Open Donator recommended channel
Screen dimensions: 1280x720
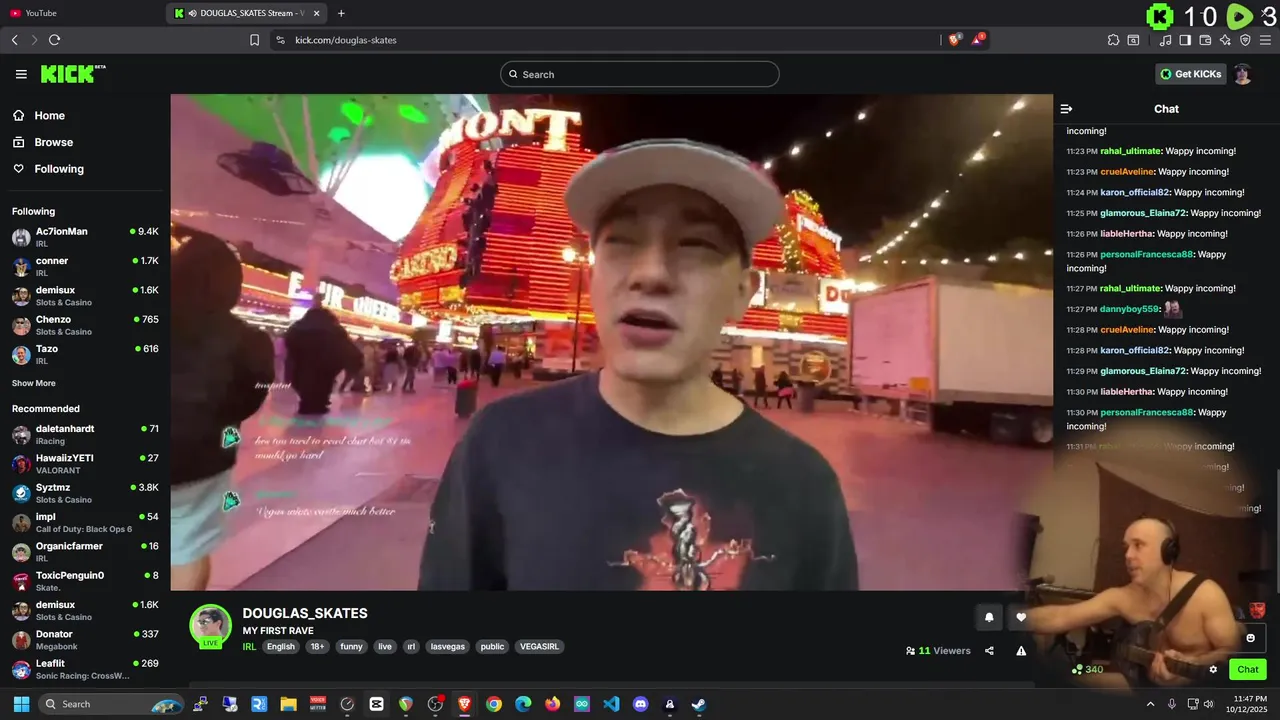click(85, 639)
